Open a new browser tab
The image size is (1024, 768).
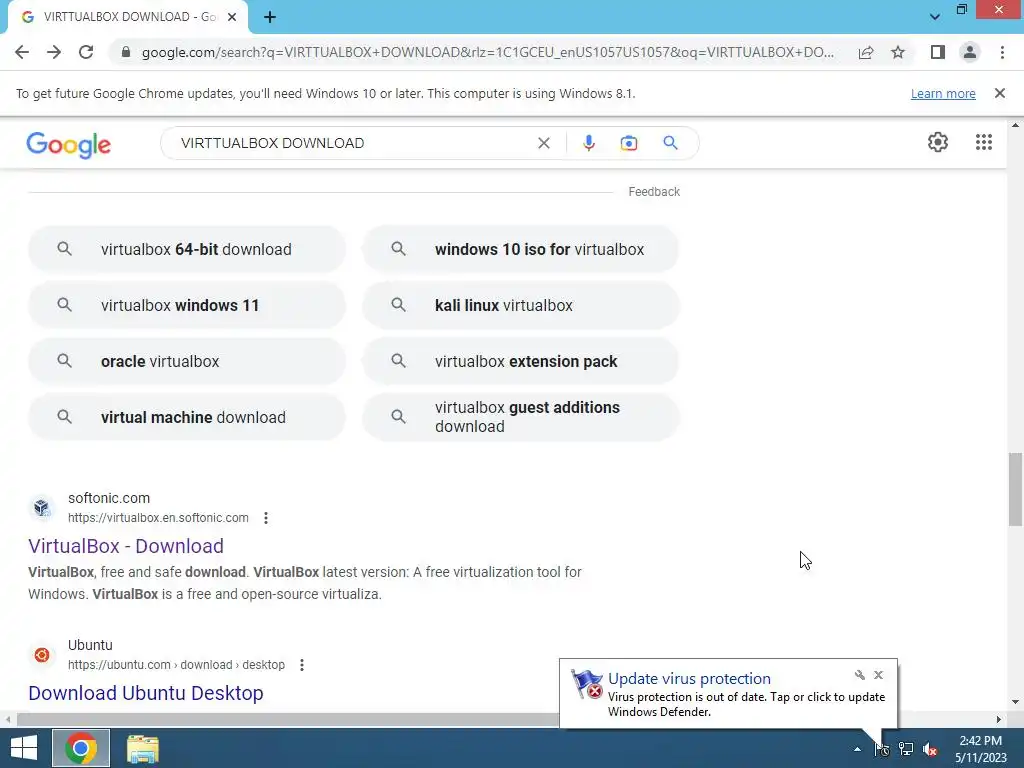(x=270, y=17)
